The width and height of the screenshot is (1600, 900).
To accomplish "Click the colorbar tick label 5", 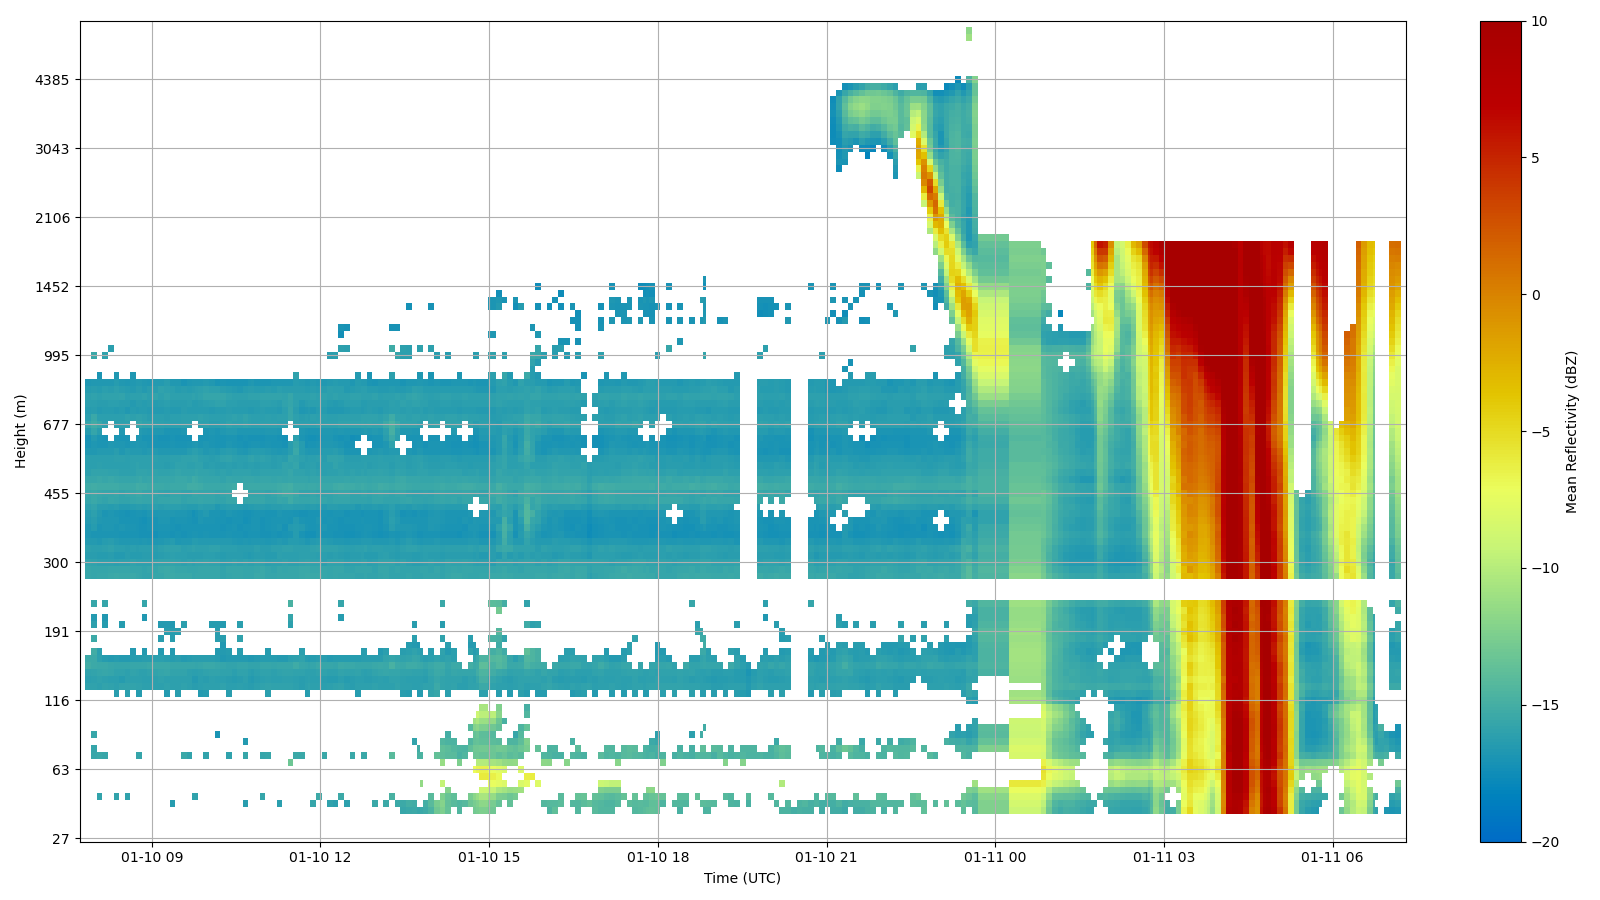I will tap(1534, 159).
